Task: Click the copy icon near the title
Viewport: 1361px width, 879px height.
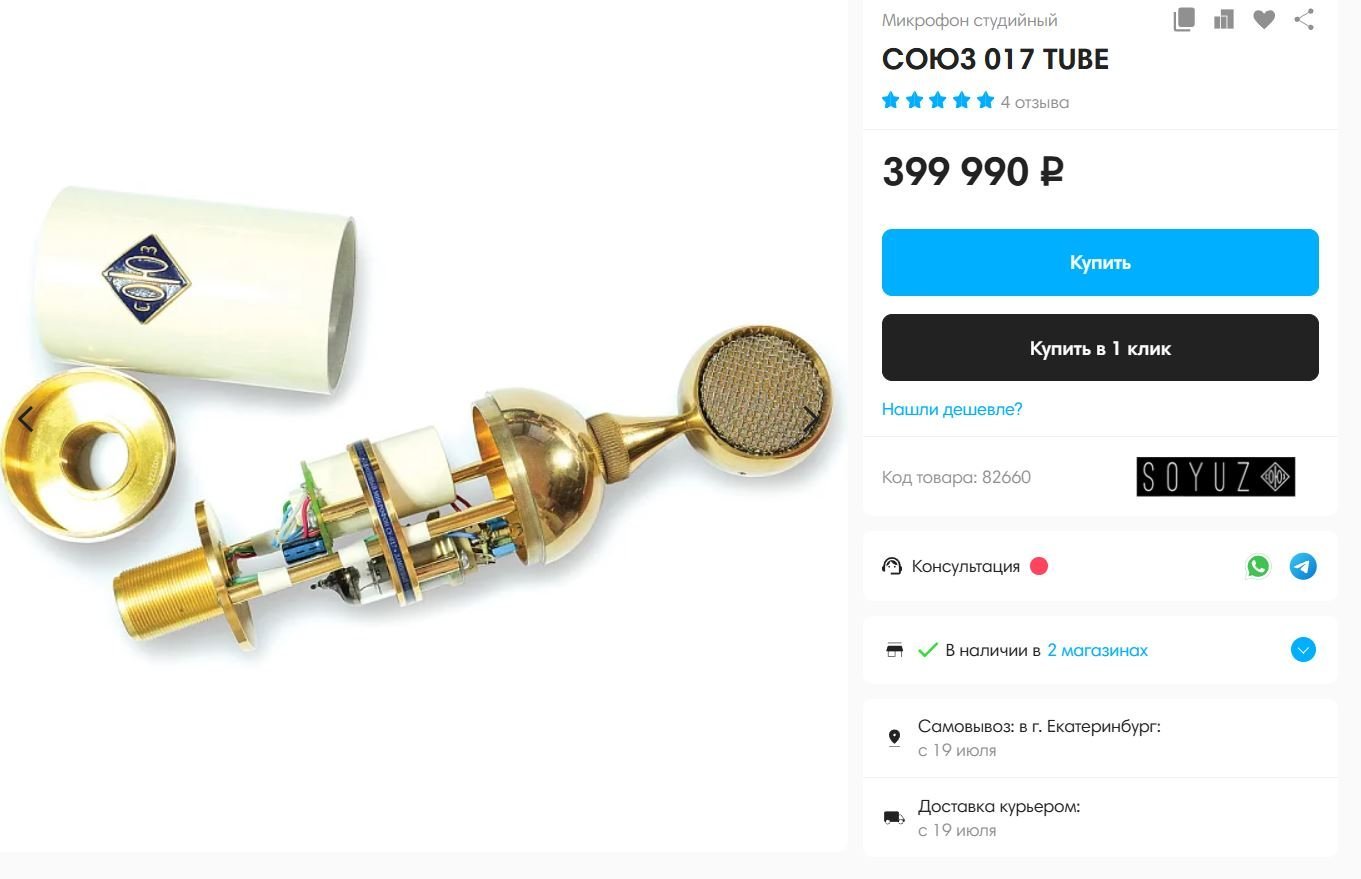Action: coord(1184,20)
